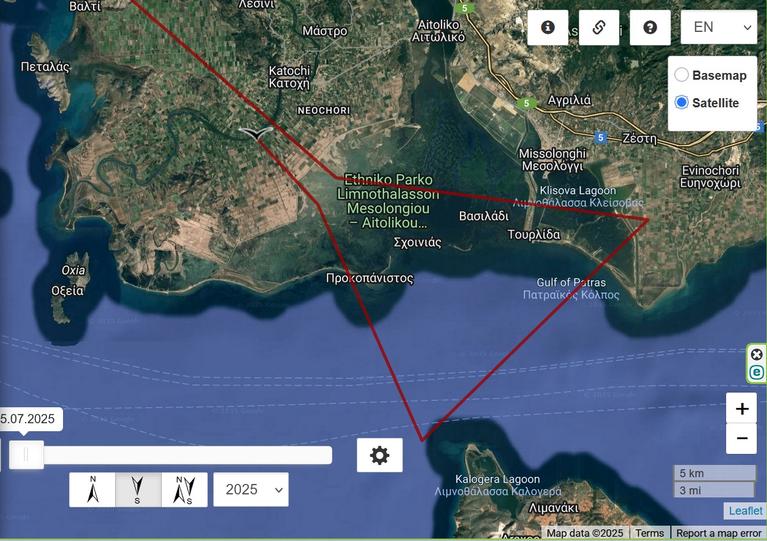The image size is (767, 541).
Task: Click the Σχοινιάς map label
Action: 417,243
